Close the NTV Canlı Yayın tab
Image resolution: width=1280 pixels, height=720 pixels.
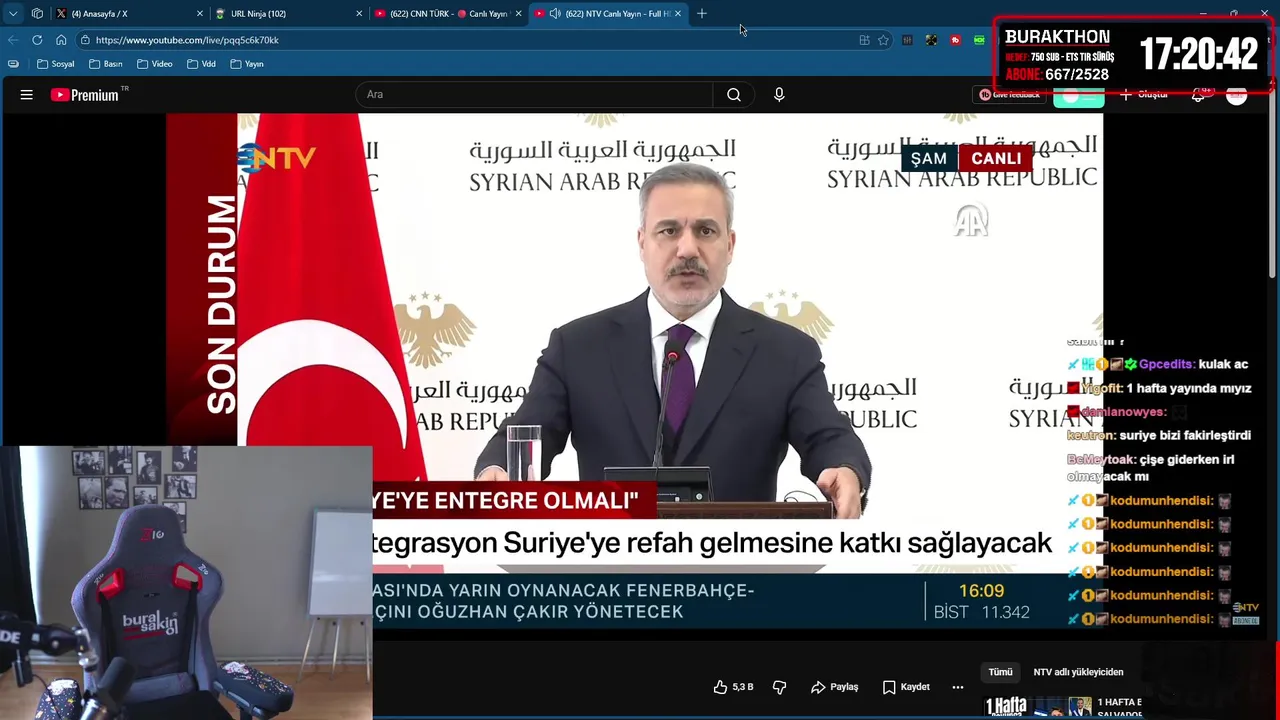click(678, 14)
